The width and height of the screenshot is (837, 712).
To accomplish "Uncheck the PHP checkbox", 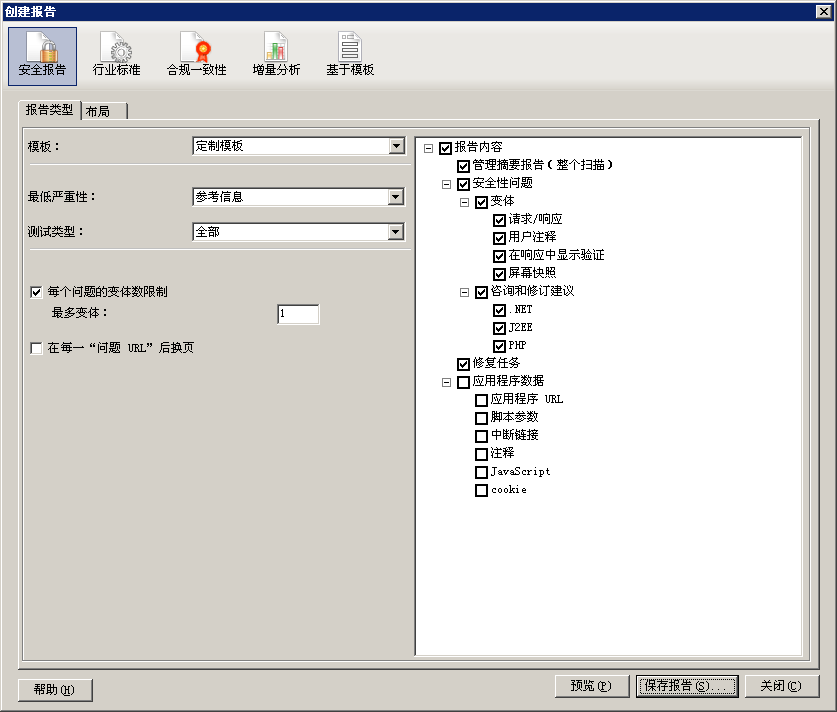I will (499, 346).
